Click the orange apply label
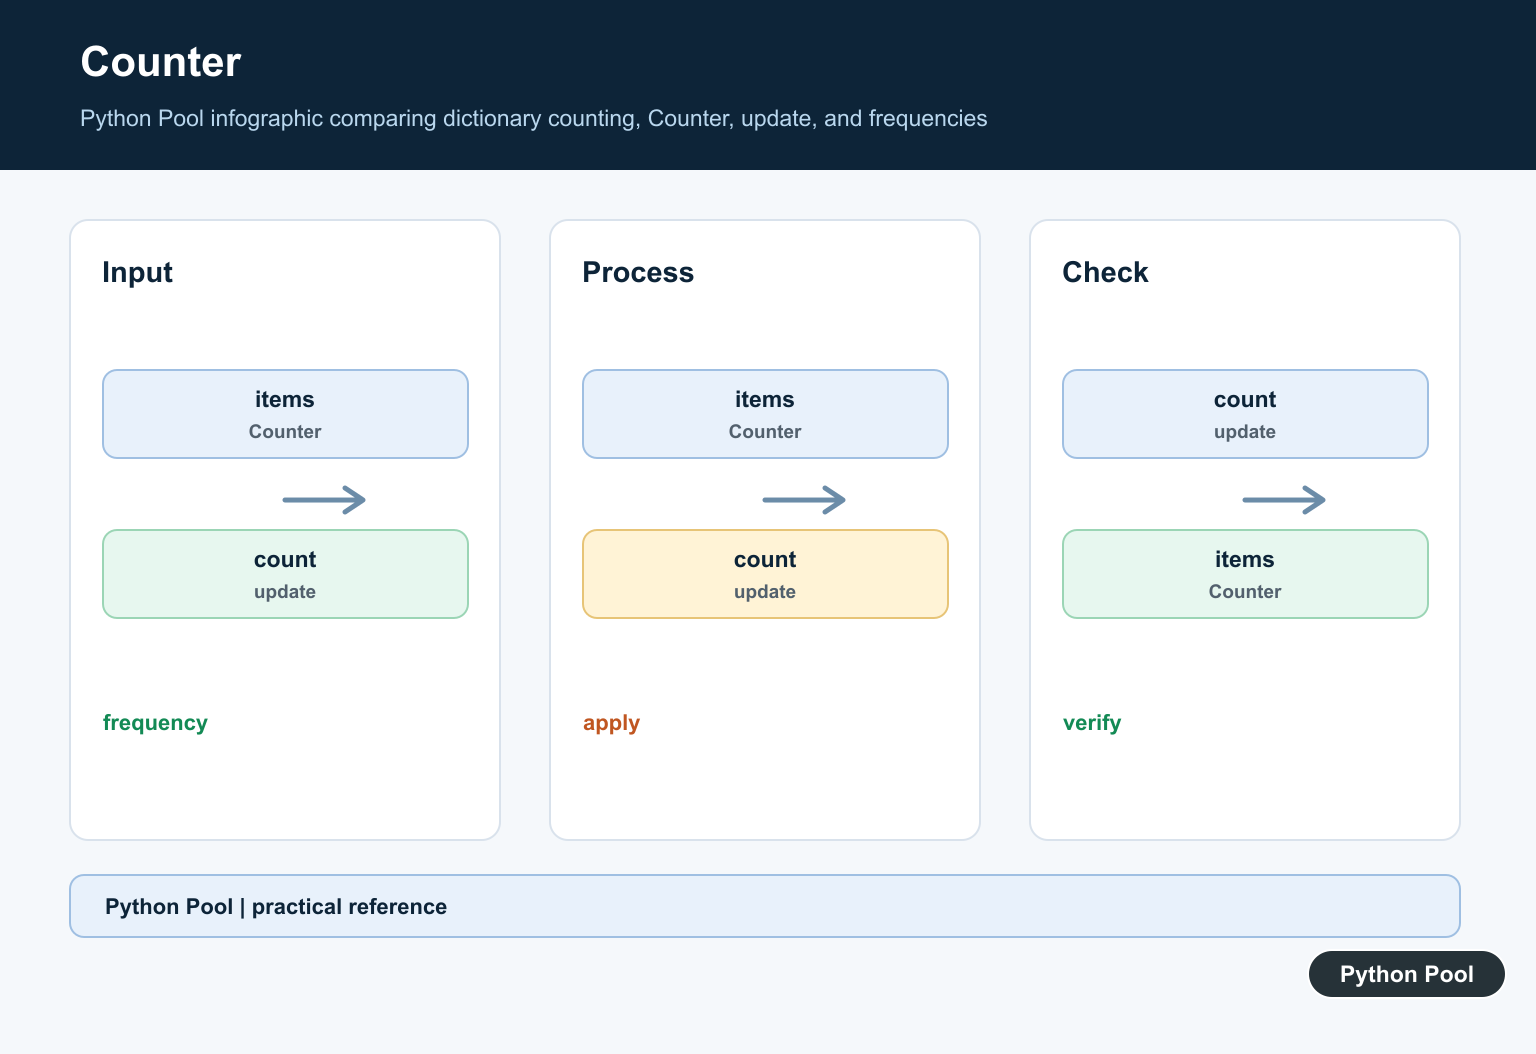This screenshot has height=1054, width=1536. pos(611,723)
